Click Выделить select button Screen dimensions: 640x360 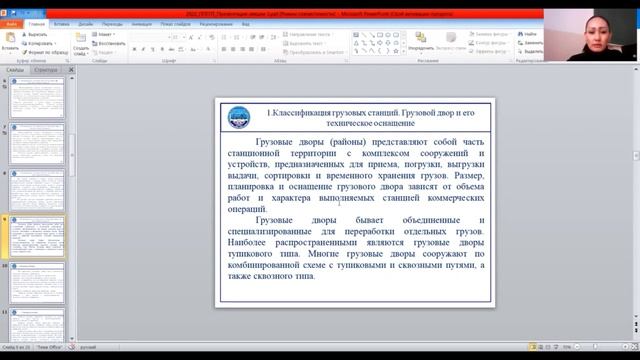click(530, 51)
